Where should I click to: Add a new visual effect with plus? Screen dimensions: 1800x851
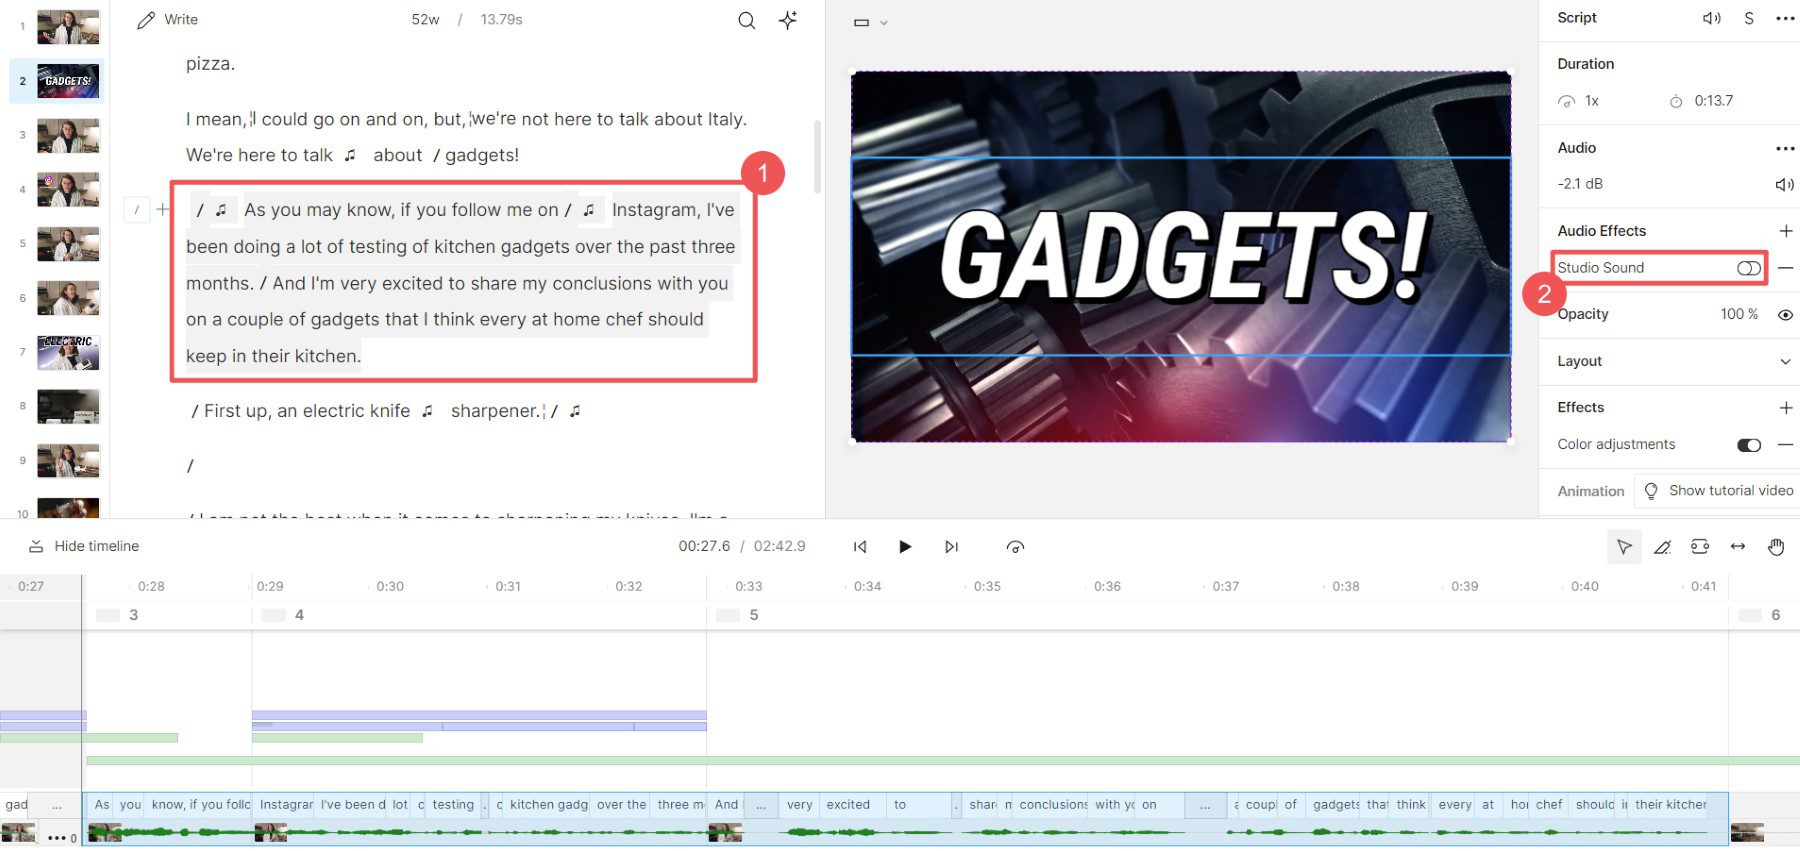pos(1785,408)
